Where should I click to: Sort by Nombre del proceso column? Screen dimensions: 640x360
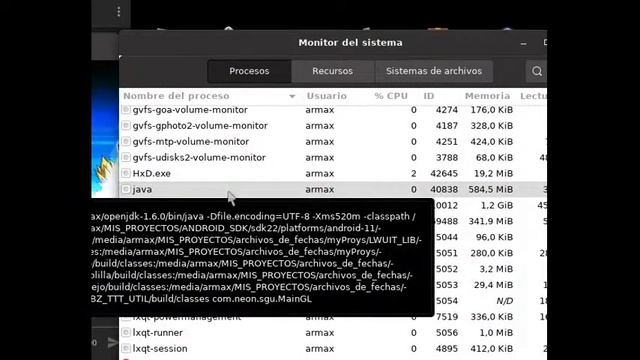pos(176,96)
